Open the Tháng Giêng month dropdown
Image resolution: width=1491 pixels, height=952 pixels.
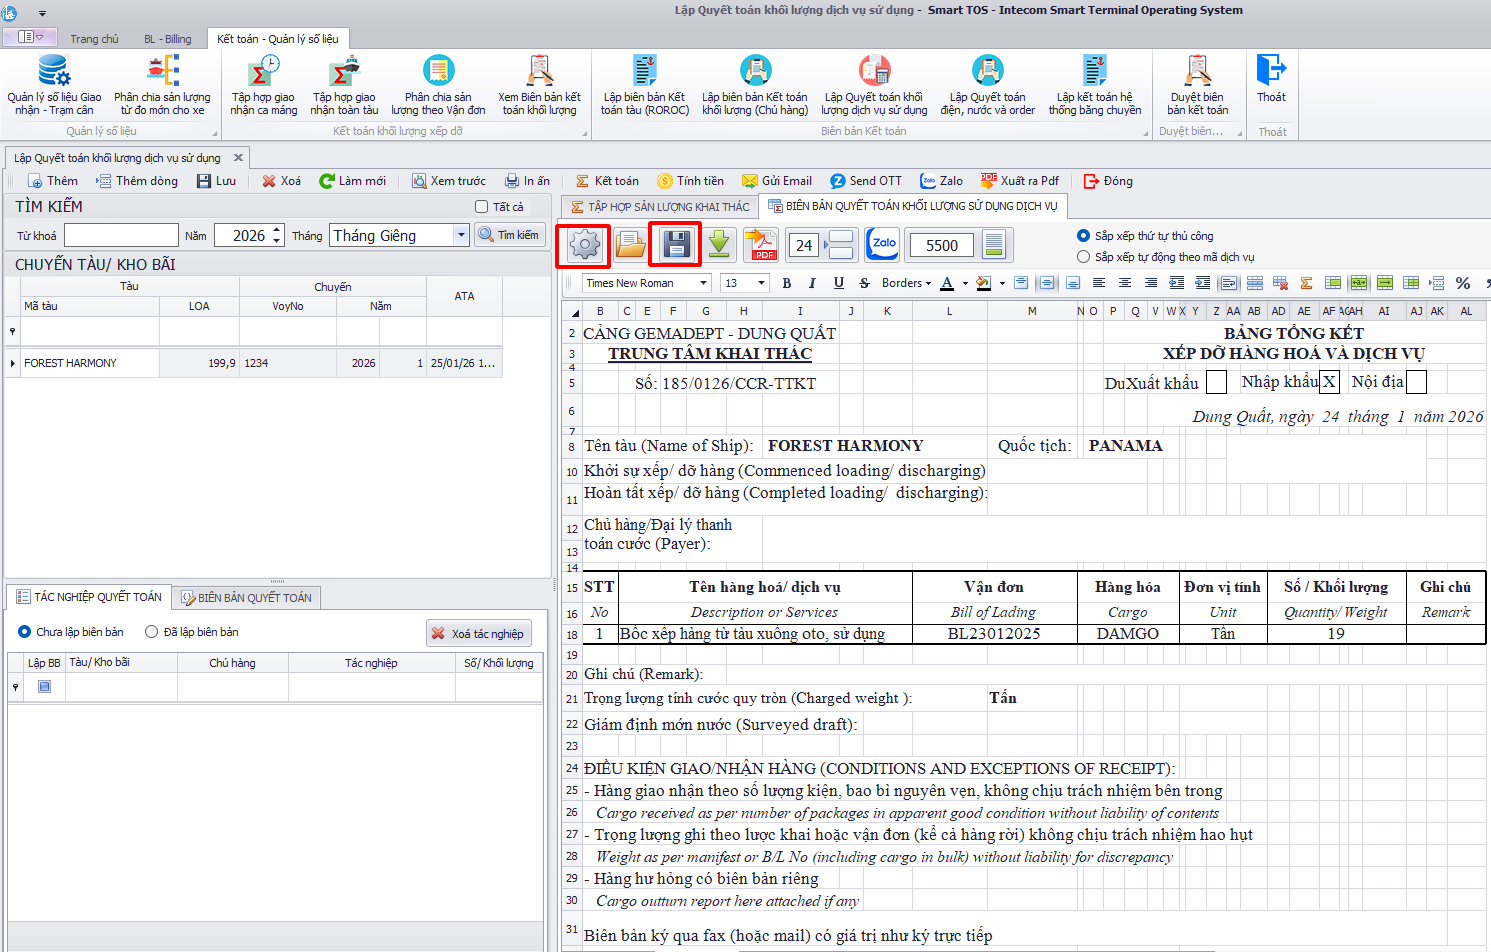[461, 235]
